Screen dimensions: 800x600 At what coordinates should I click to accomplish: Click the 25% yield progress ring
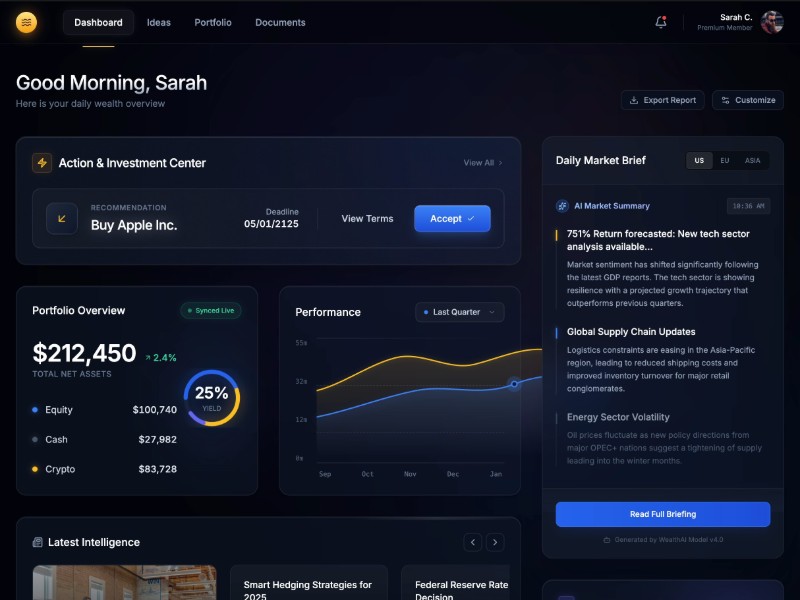click(211, 397)
